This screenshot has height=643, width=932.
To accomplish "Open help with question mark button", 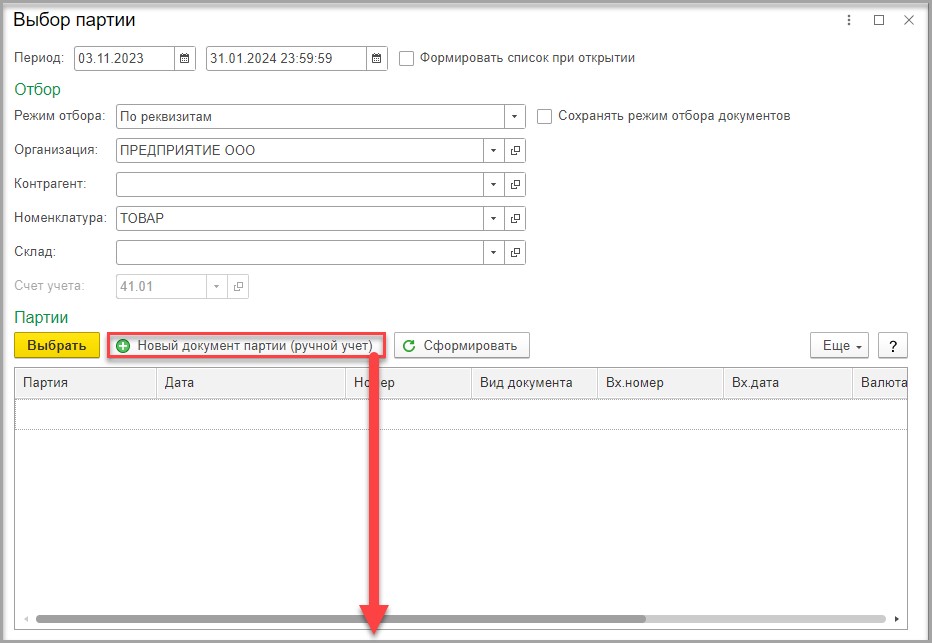I will pyautogui.click(x=892, y=346).
